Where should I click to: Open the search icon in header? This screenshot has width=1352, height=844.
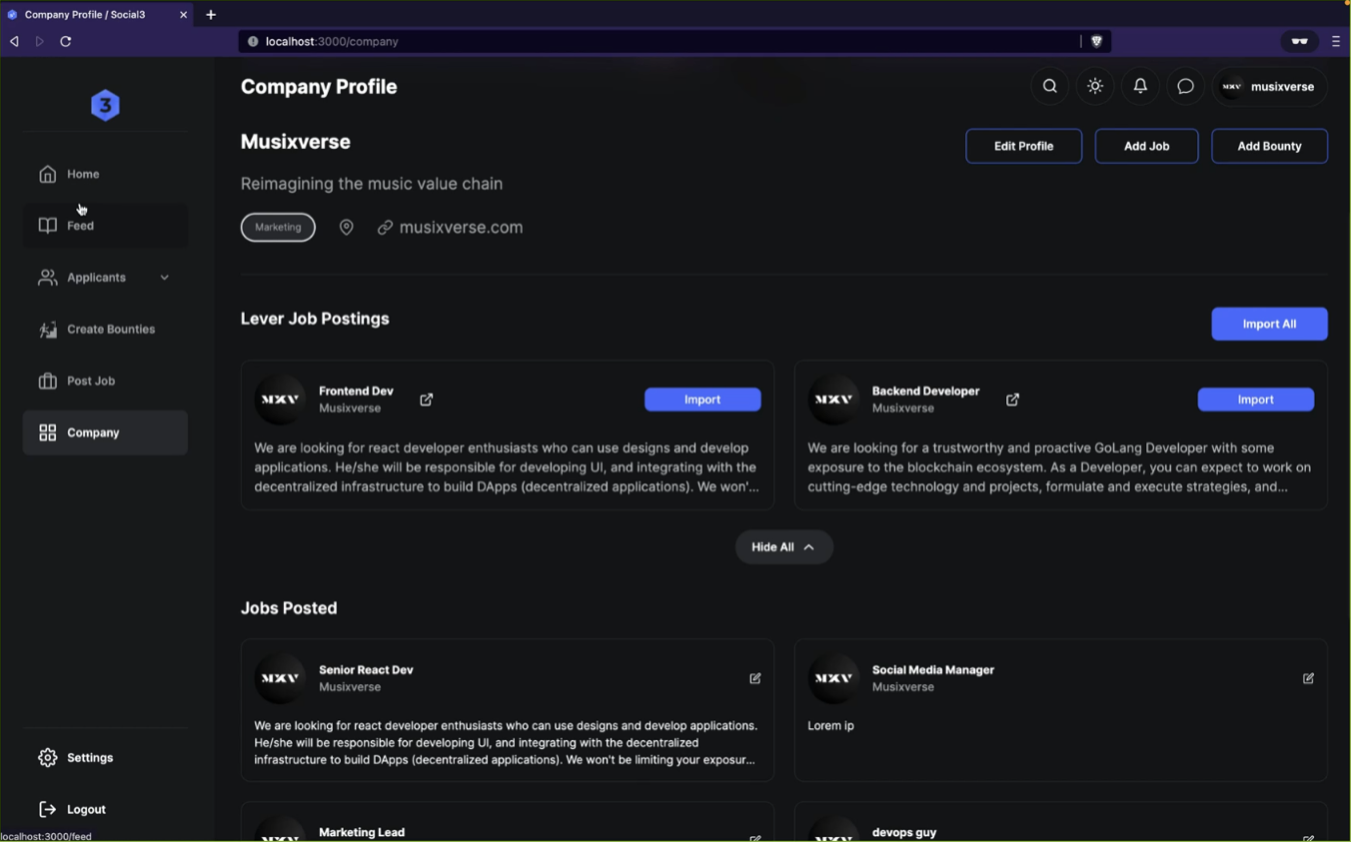[x=1050, y=87]
